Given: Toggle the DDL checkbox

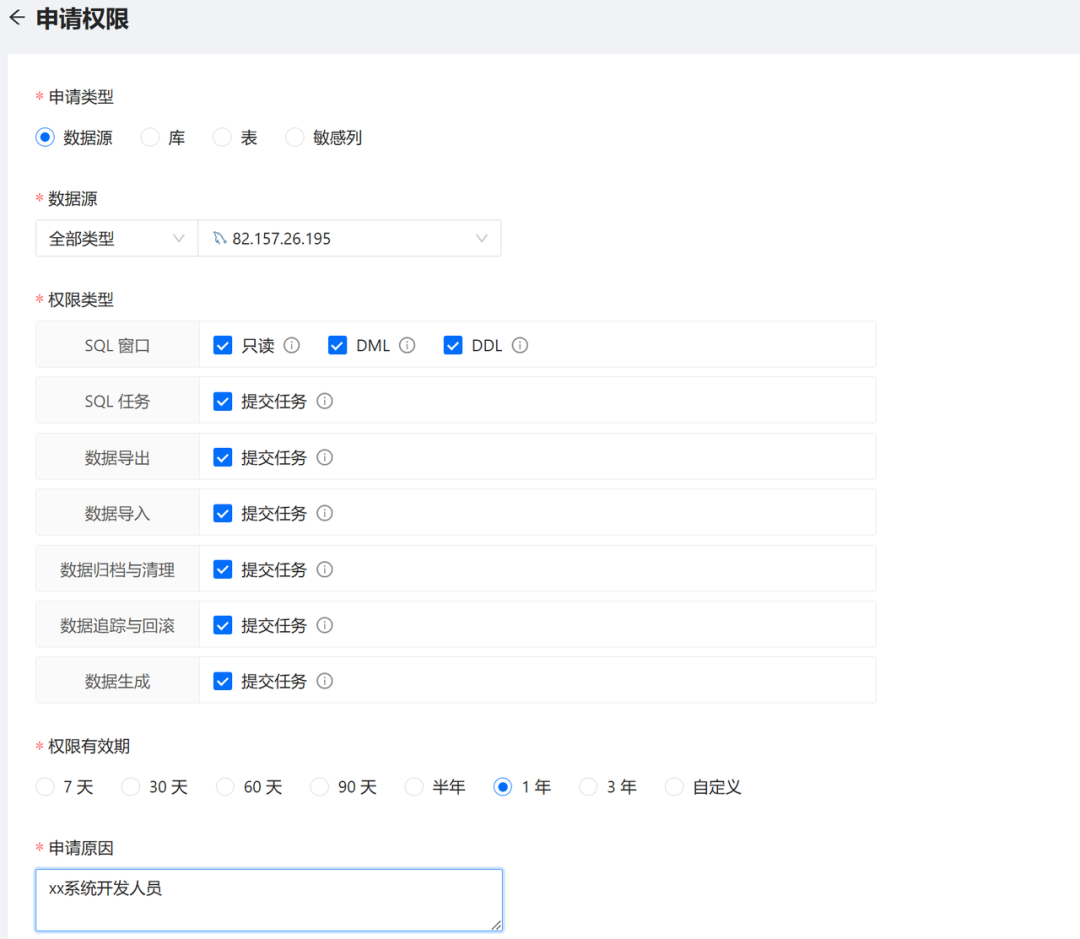Looking at the screenshot, I should click(x=453, y=345).
